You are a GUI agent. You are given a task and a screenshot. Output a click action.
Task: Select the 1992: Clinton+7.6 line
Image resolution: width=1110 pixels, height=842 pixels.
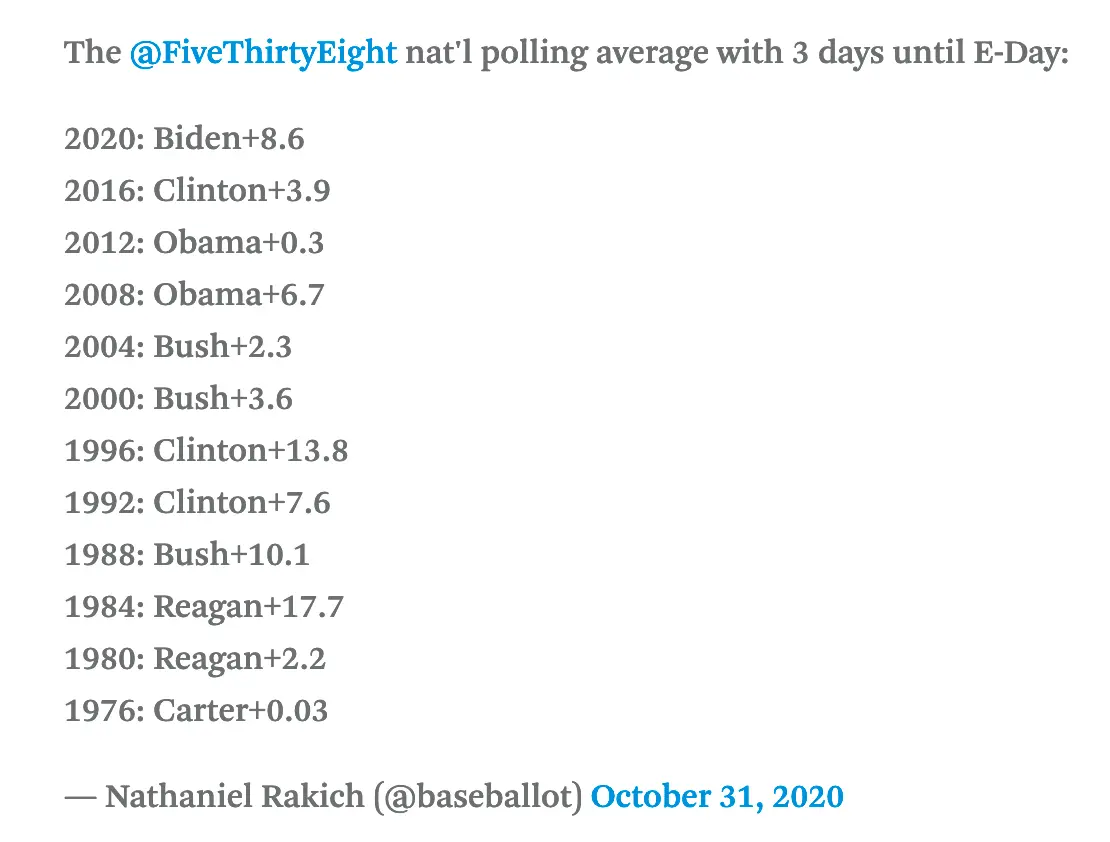197,503
